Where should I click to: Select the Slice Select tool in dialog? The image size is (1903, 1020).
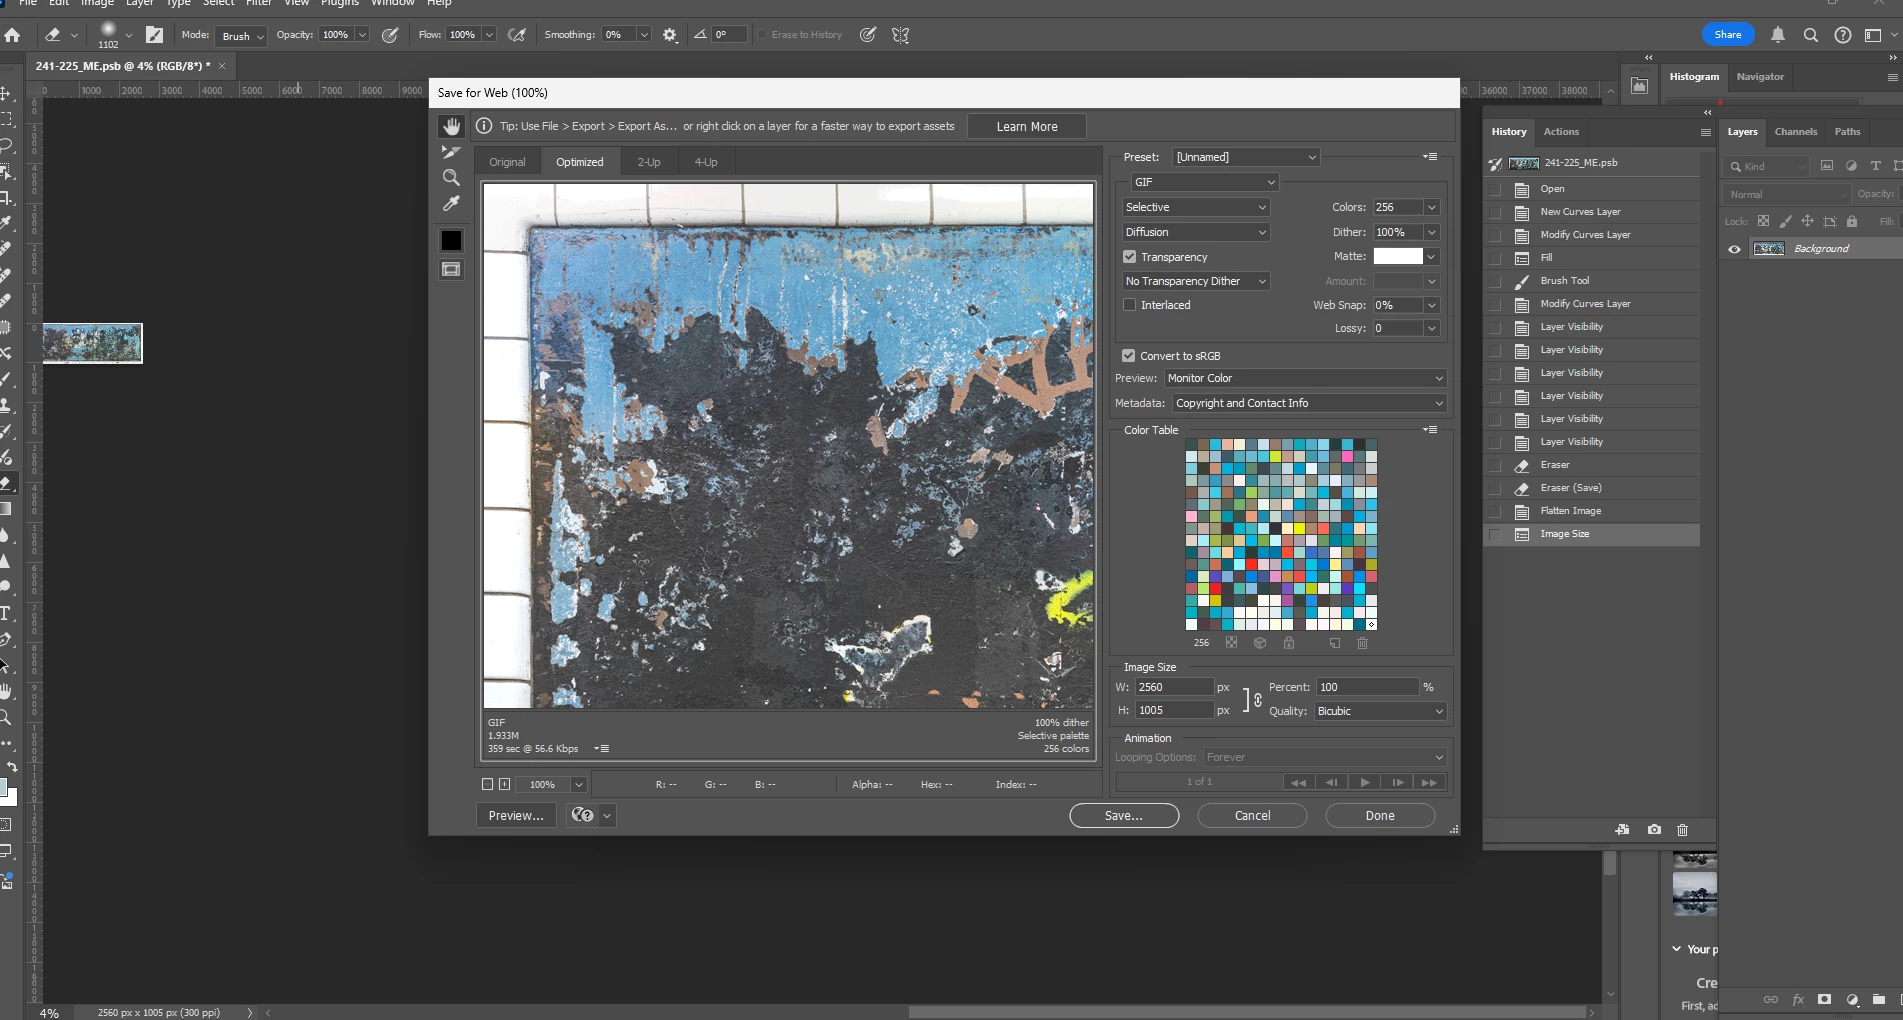[451, 152]
